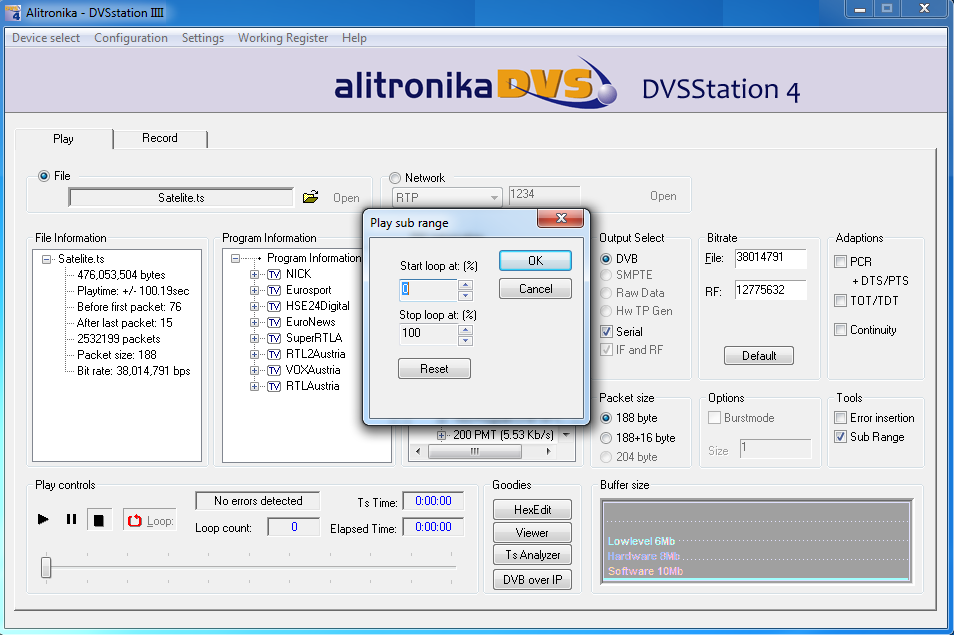Image resolution: width=954 pixels, height=635 pixels.
Task: Toggle the red Loop icon button
Action: click(135, 520)
